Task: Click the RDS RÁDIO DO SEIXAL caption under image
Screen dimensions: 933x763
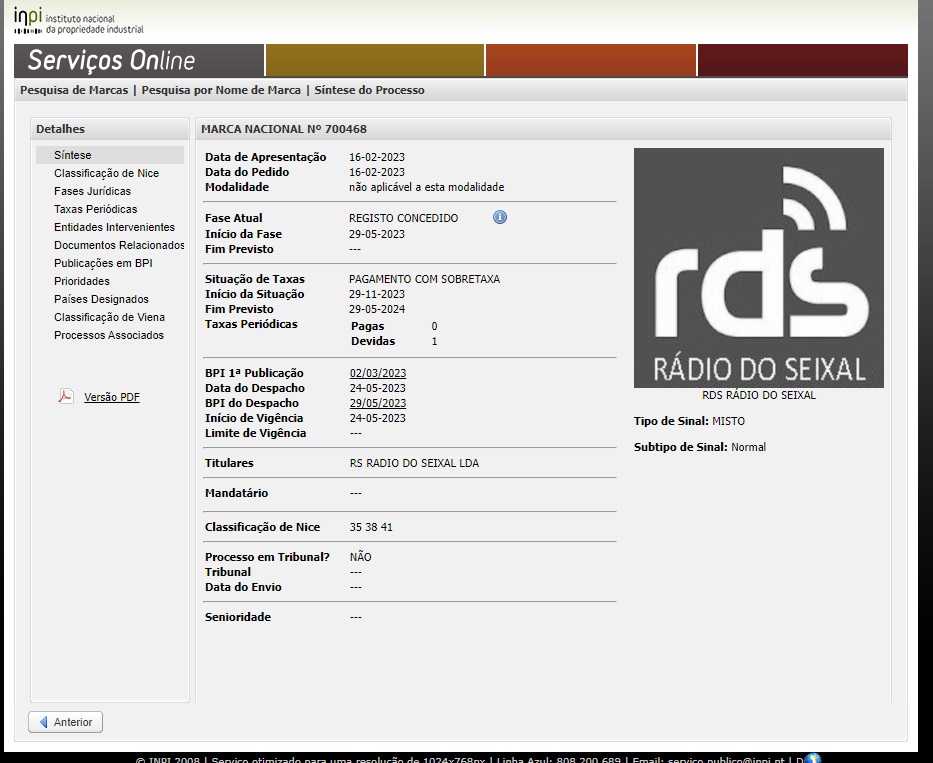Action: tap(759, 395)
